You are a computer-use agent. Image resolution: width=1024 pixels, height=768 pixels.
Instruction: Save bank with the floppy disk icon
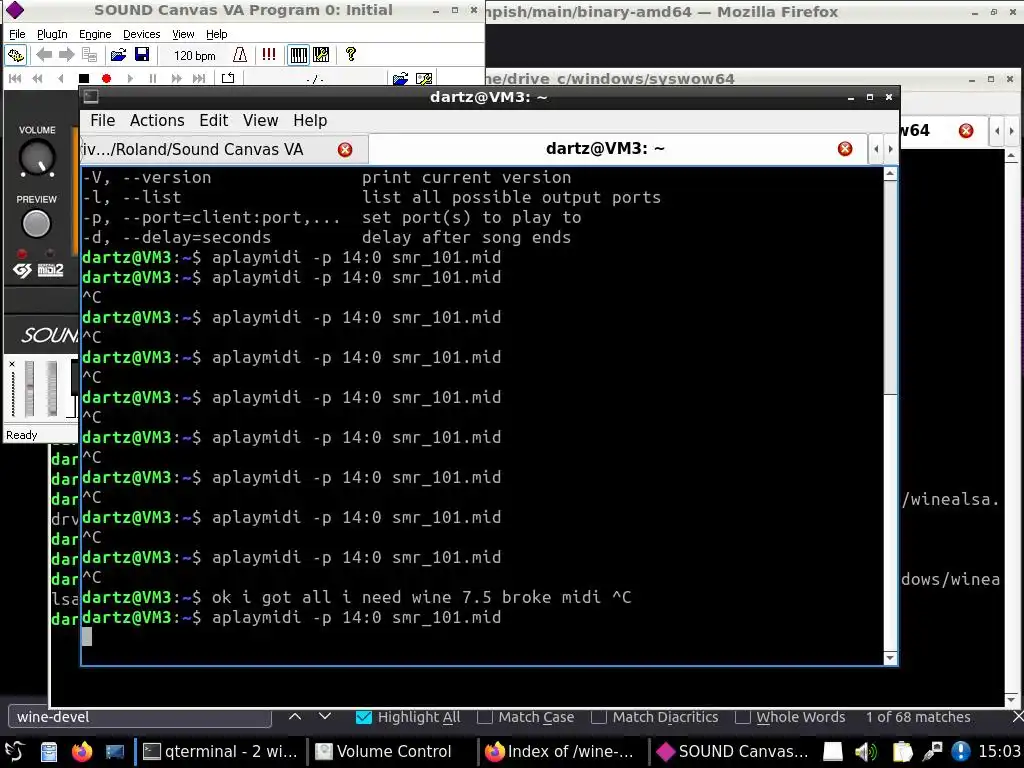pos(142,56)
